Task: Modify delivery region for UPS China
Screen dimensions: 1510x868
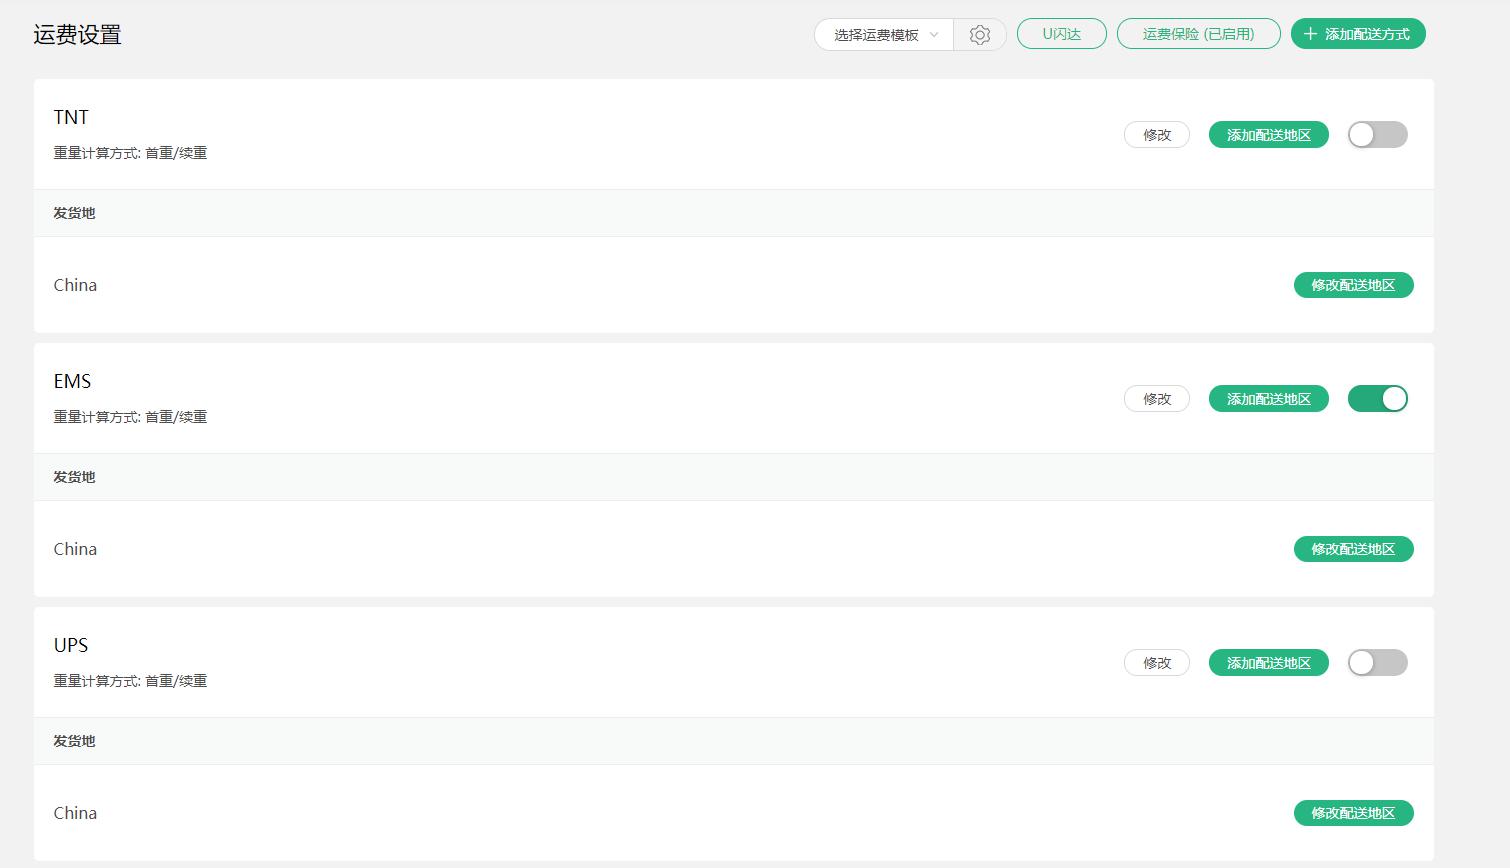Action: (x=1353, y=813)
